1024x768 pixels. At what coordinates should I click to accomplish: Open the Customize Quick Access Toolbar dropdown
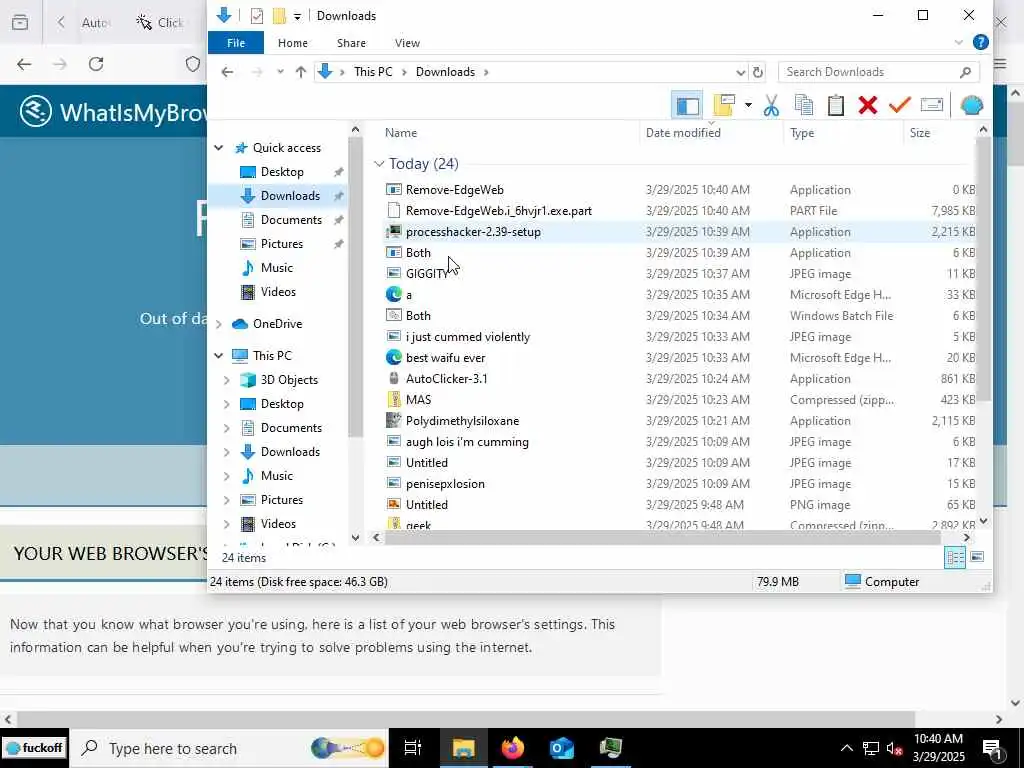[x=297, y=16]
